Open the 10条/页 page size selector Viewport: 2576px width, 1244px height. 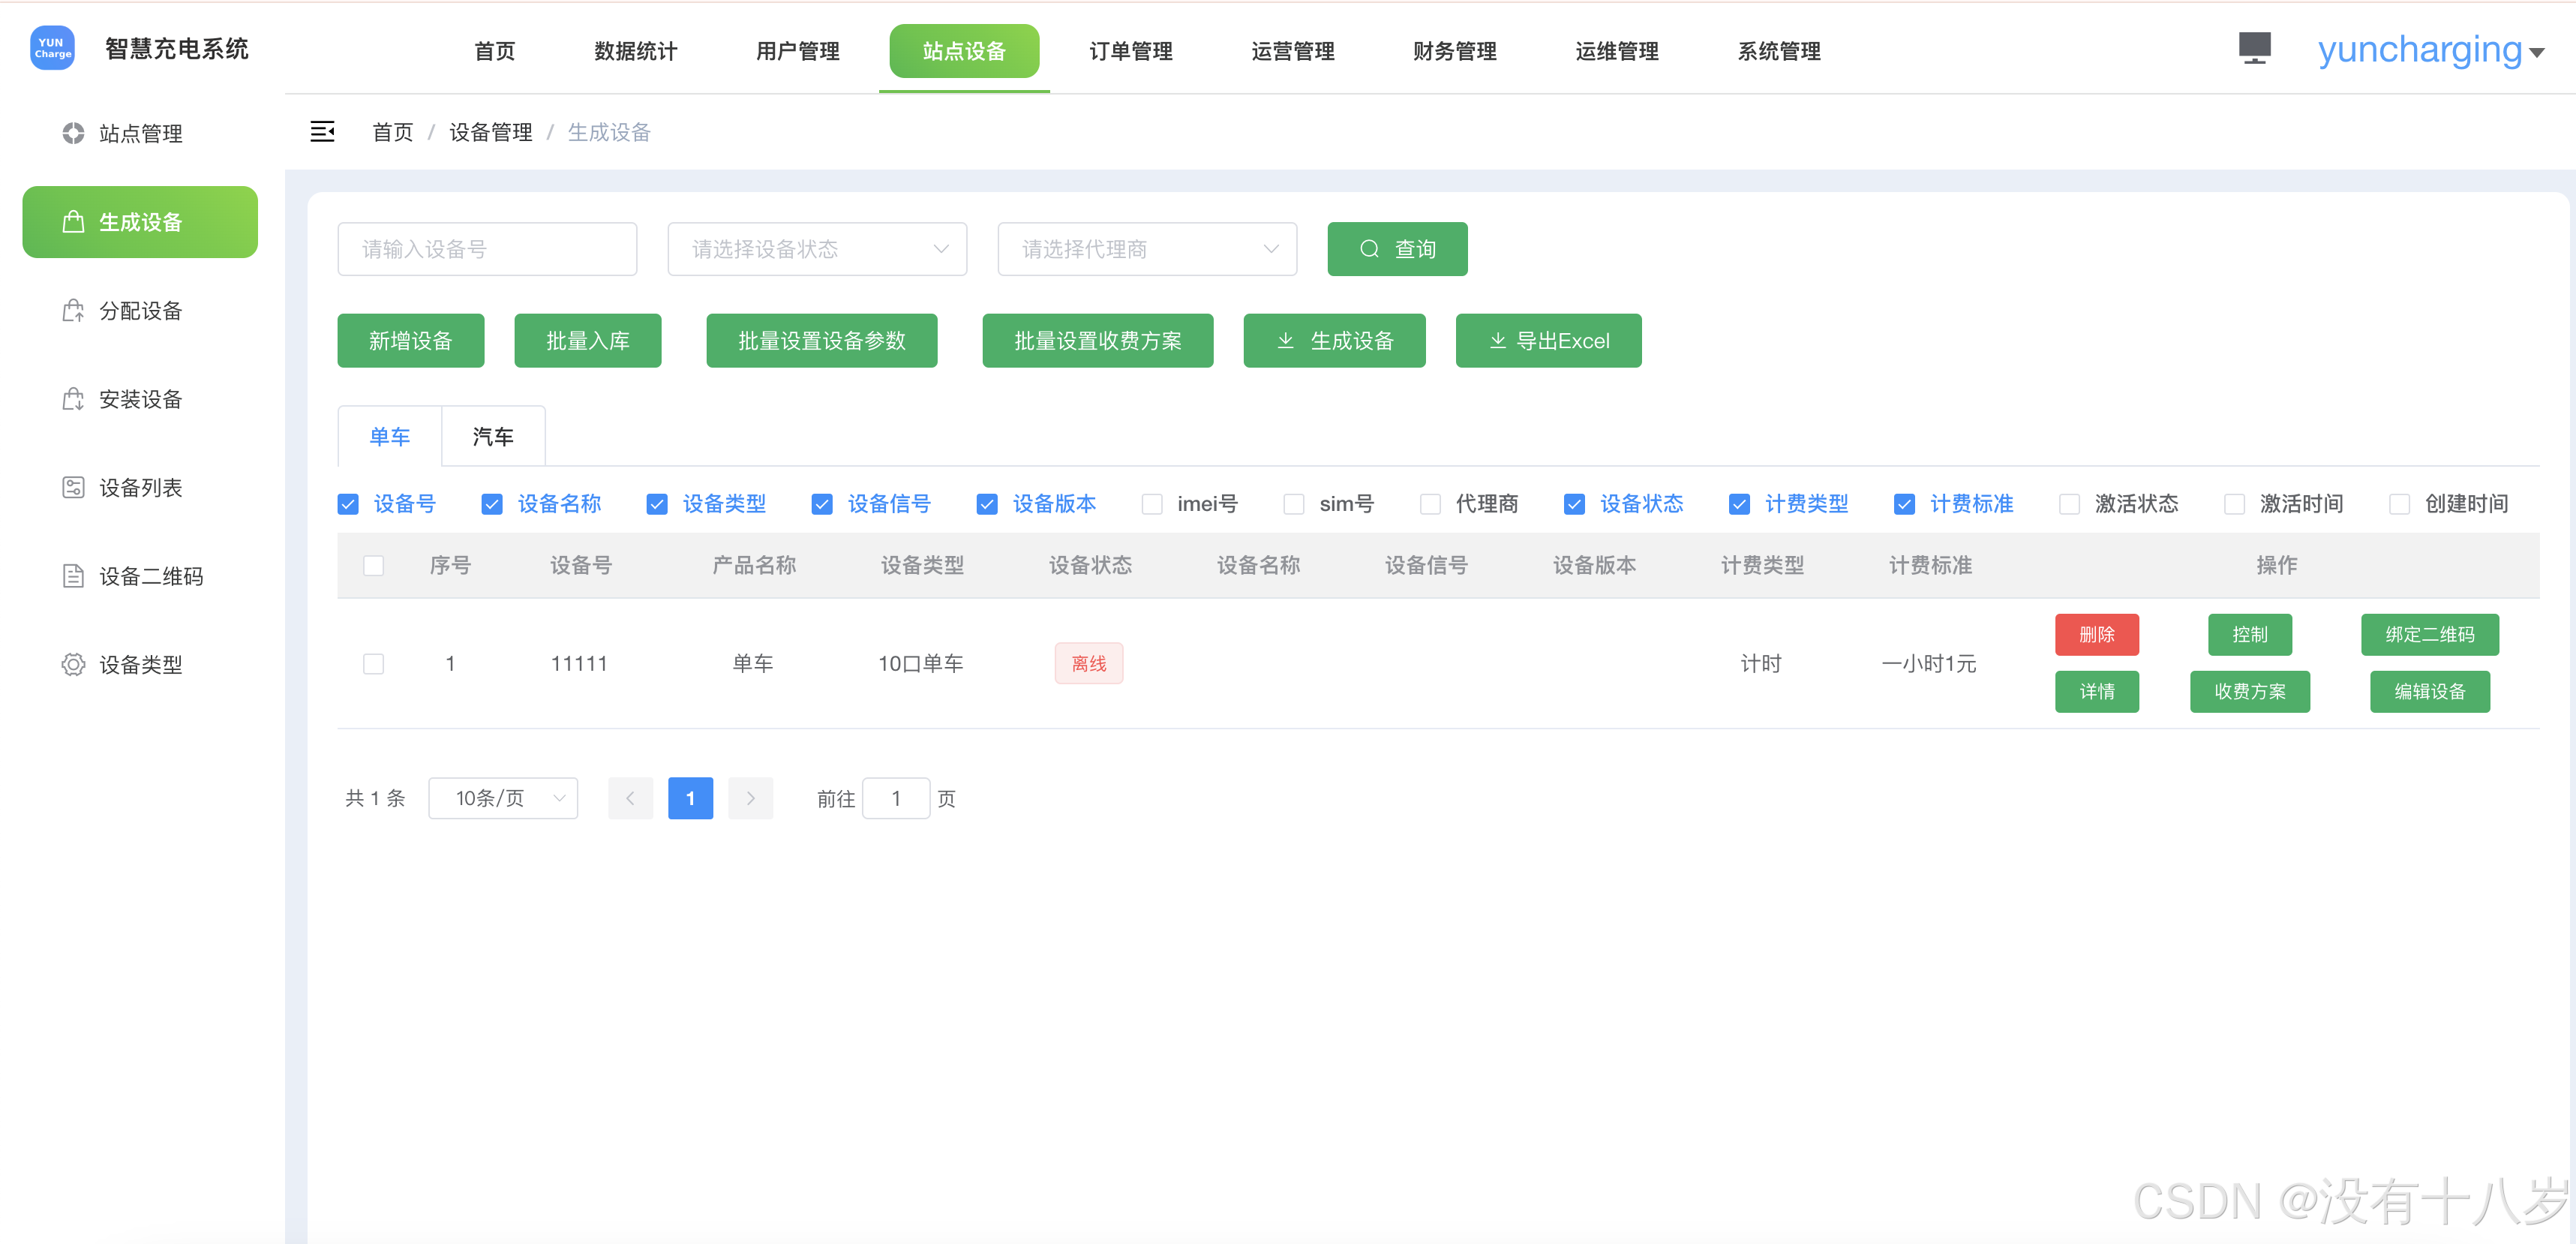[503, 798]
